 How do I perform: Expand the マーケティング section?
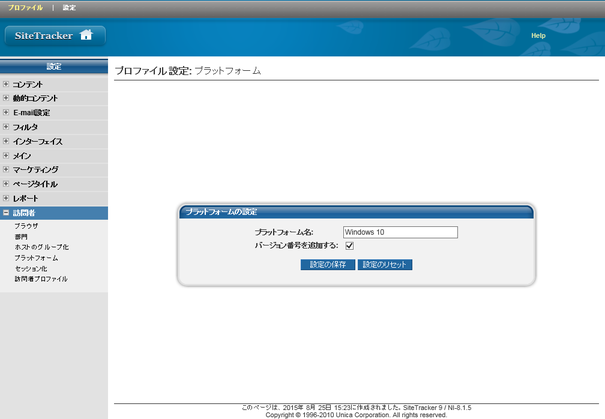6,169
